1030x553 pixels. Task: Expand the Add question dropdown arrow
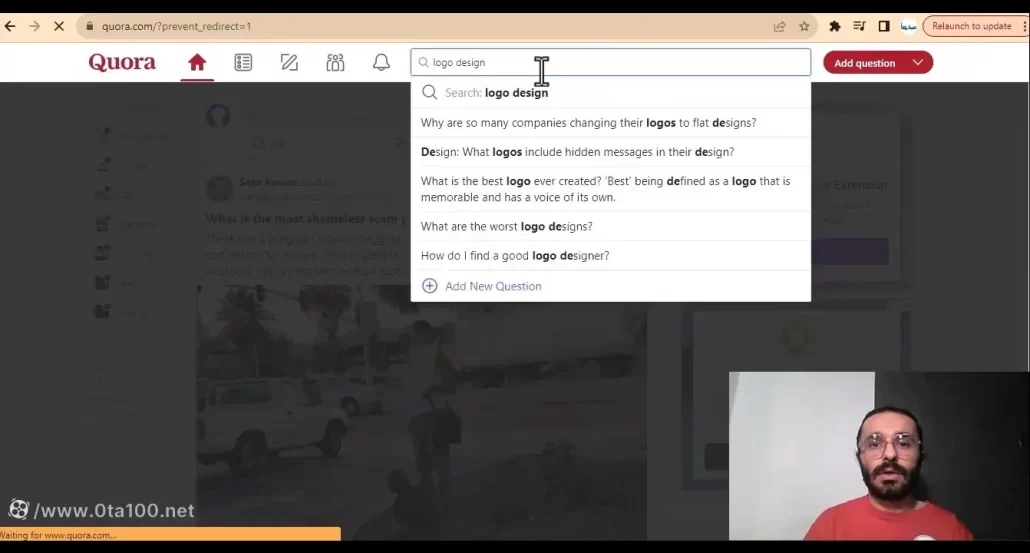(918, 63)
